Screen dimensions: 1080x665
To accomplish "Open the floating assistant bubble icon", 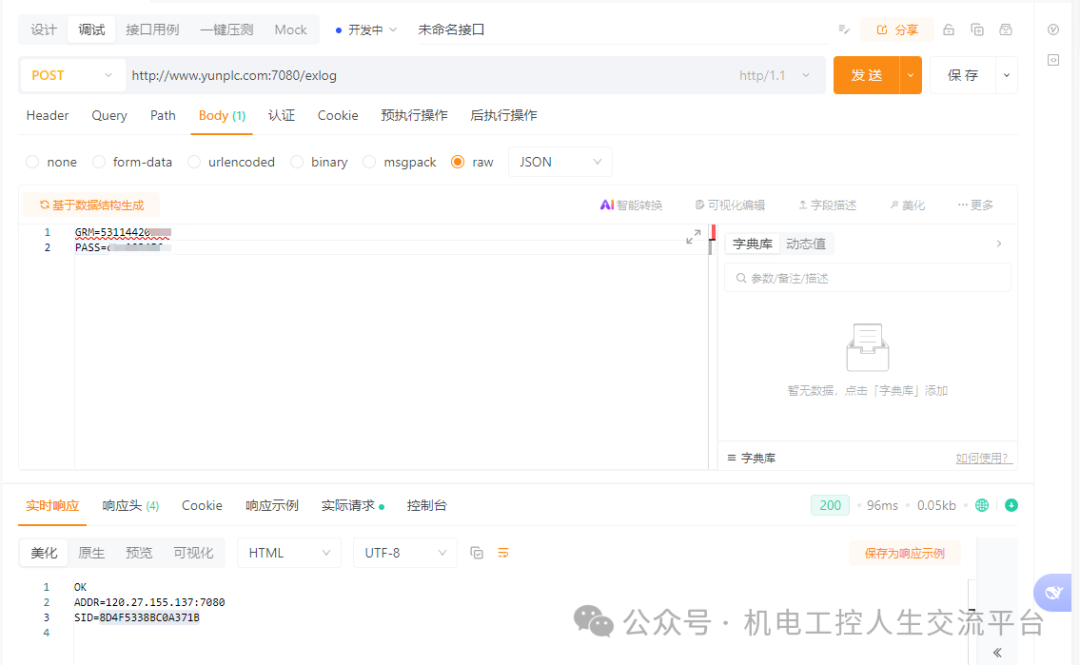I will pyautogui.click(x=1053, y=592).
